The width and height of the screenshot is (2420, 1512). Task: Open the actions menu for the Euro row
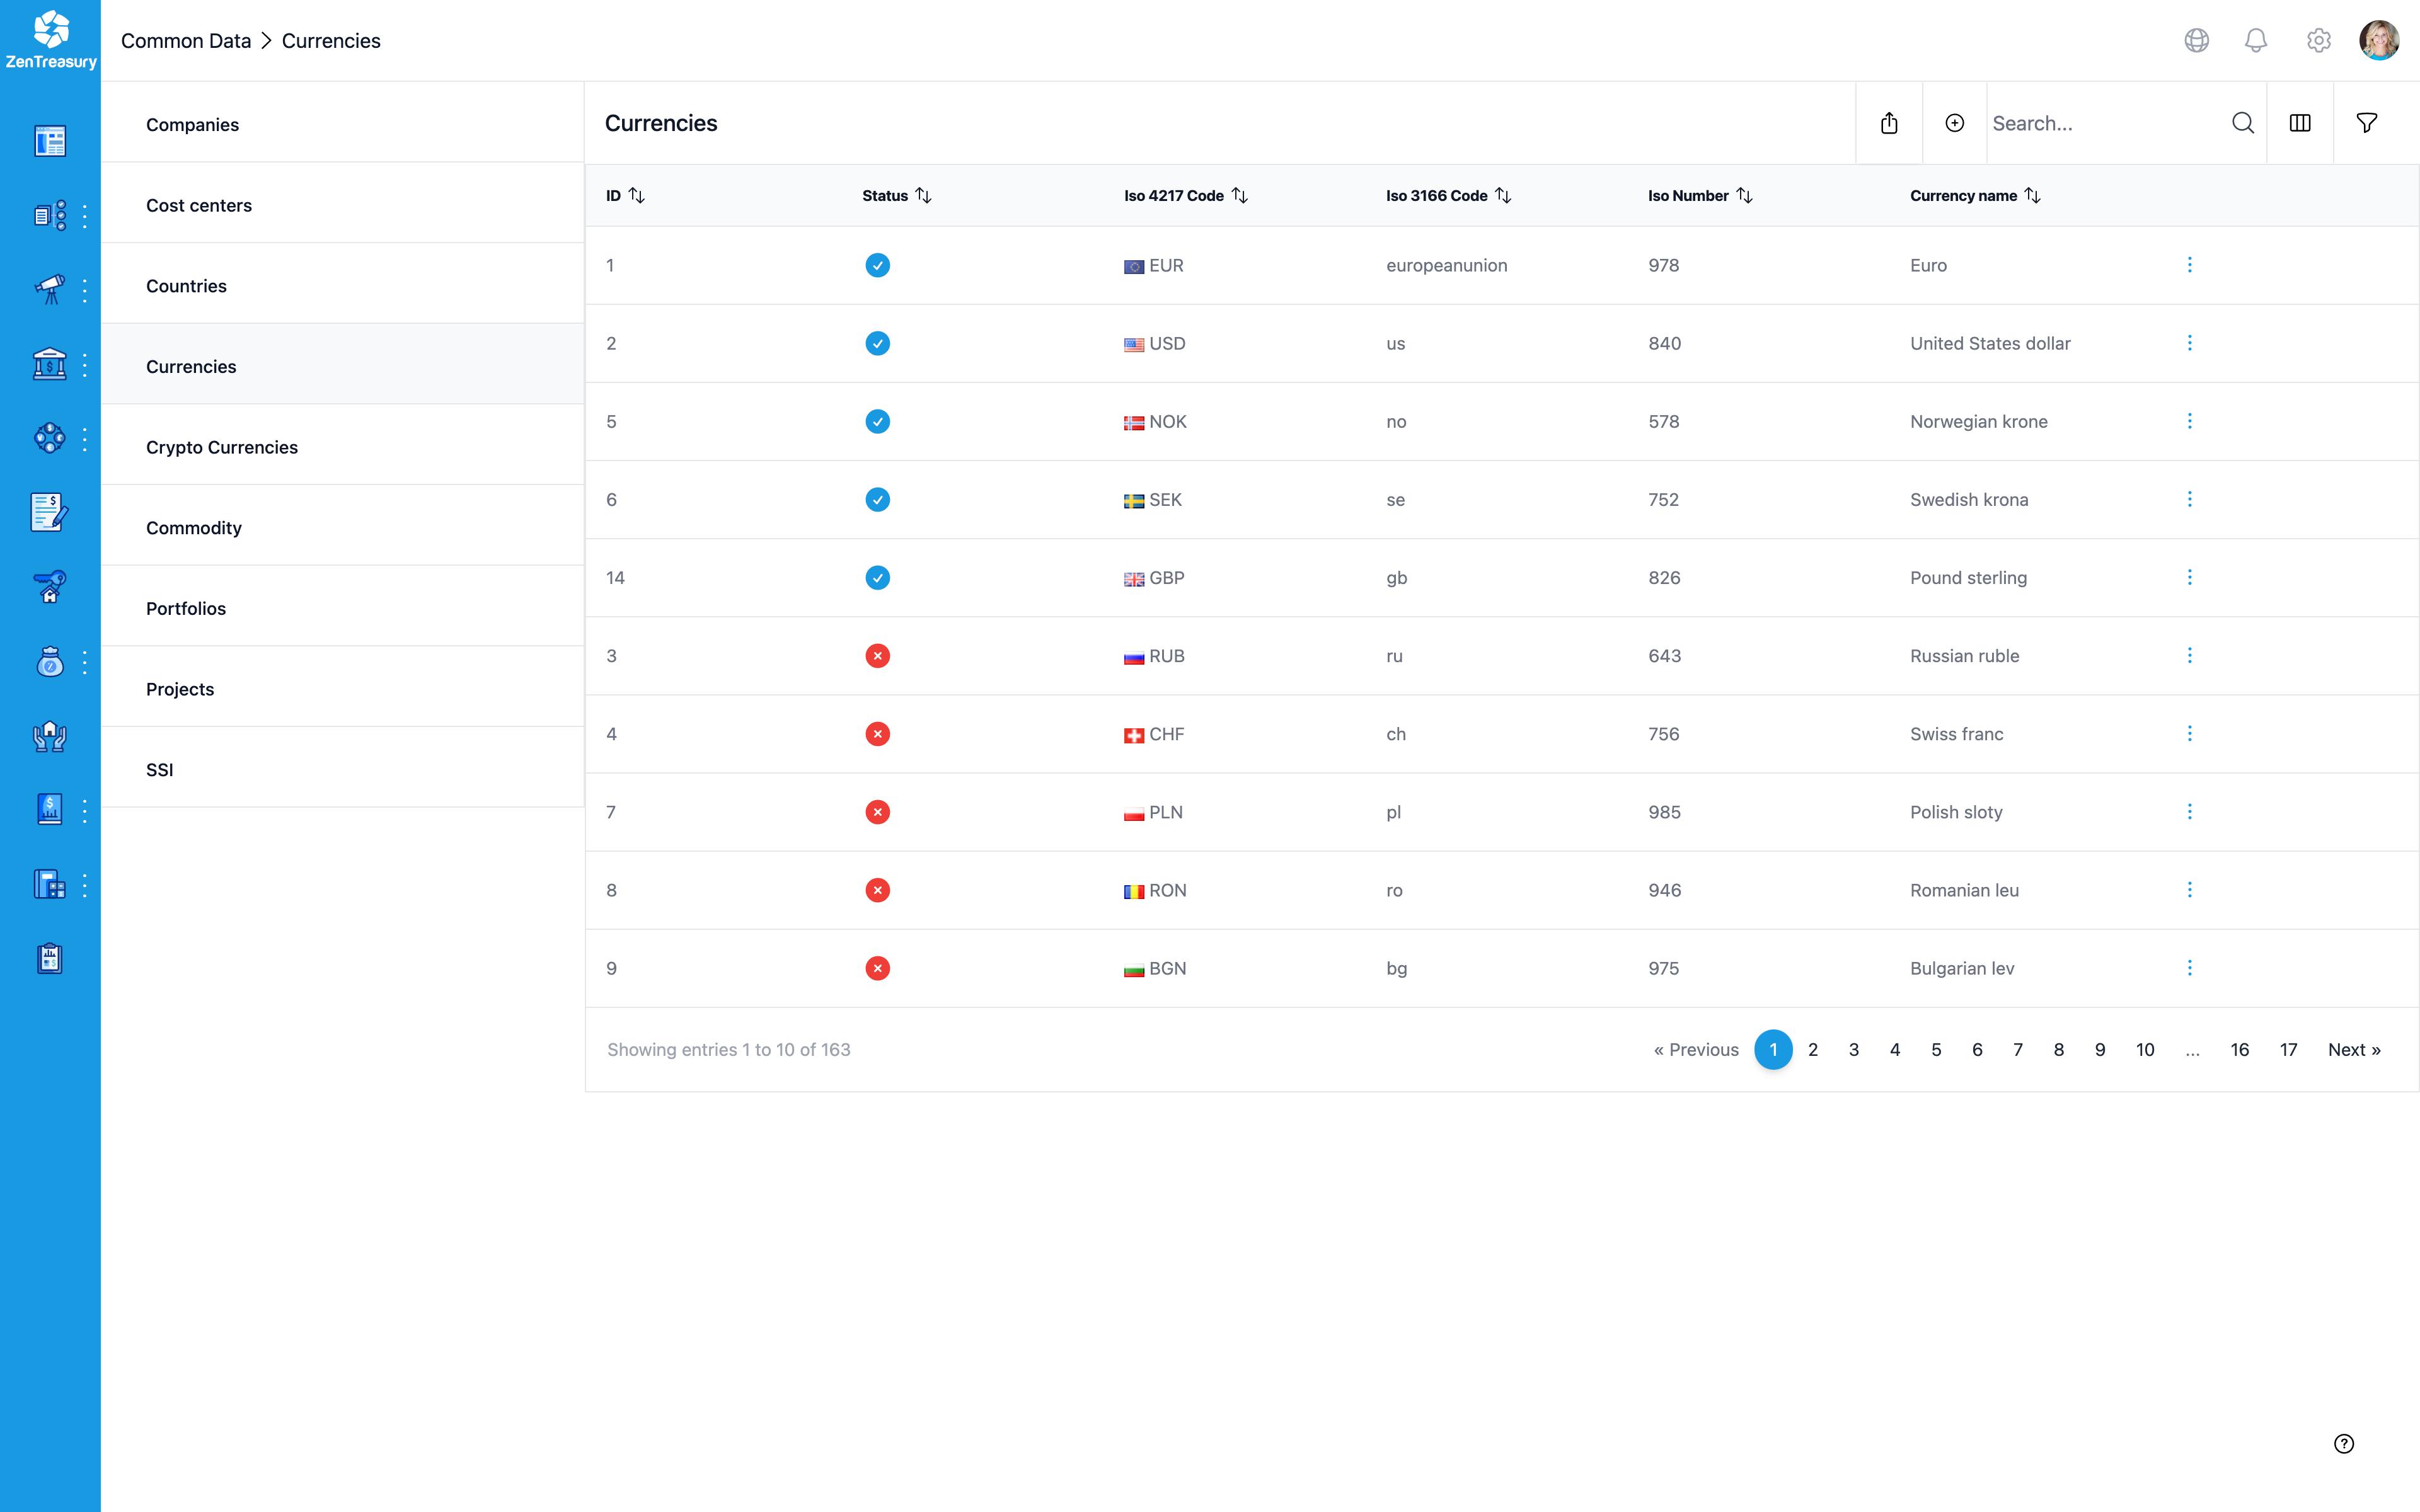point(2189,265)
